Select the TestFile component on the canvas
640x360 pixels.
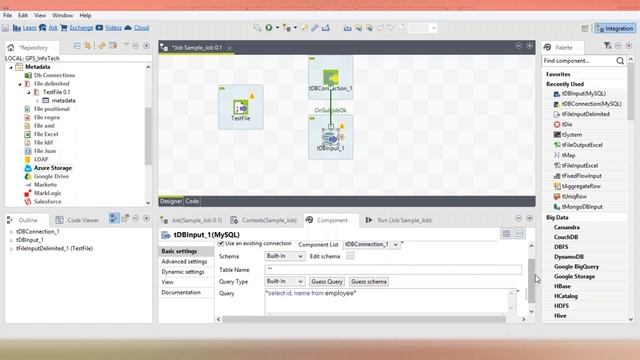tap(240, 108)
